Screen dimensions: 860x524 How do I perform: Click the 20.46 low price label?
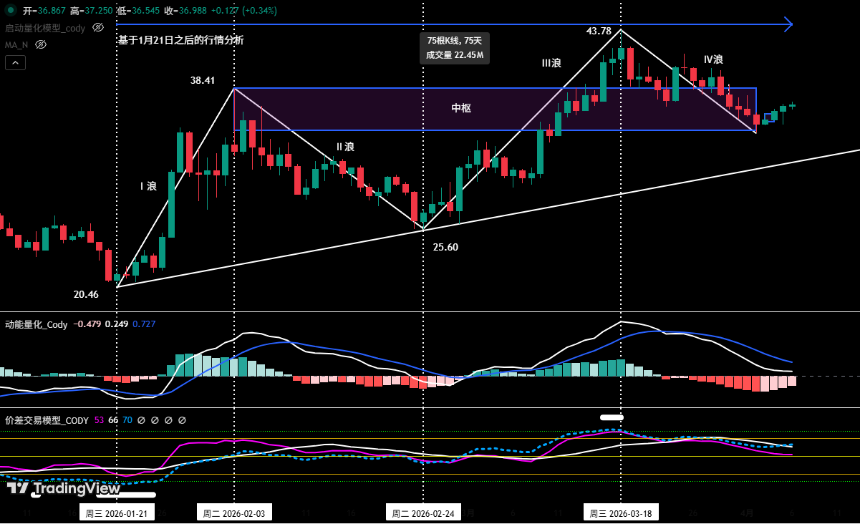86,294
